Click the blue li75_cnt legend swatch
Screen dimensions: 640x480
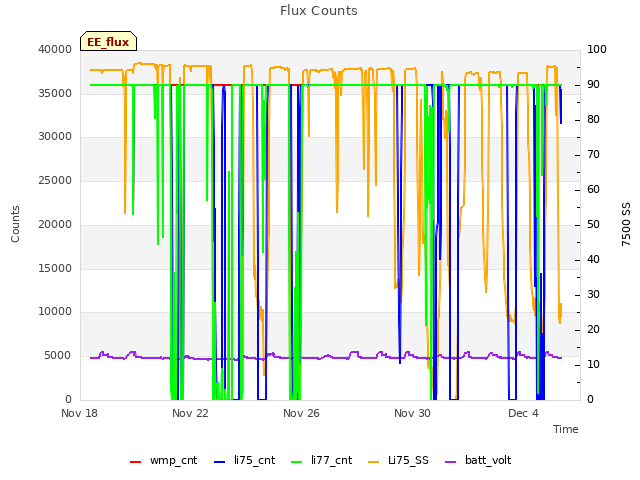pyautogui.click(x=220, y=462)
